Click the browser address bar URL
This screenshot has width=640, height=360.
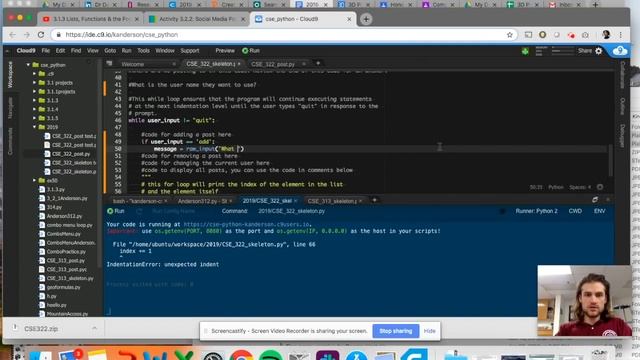coord(122,35)
